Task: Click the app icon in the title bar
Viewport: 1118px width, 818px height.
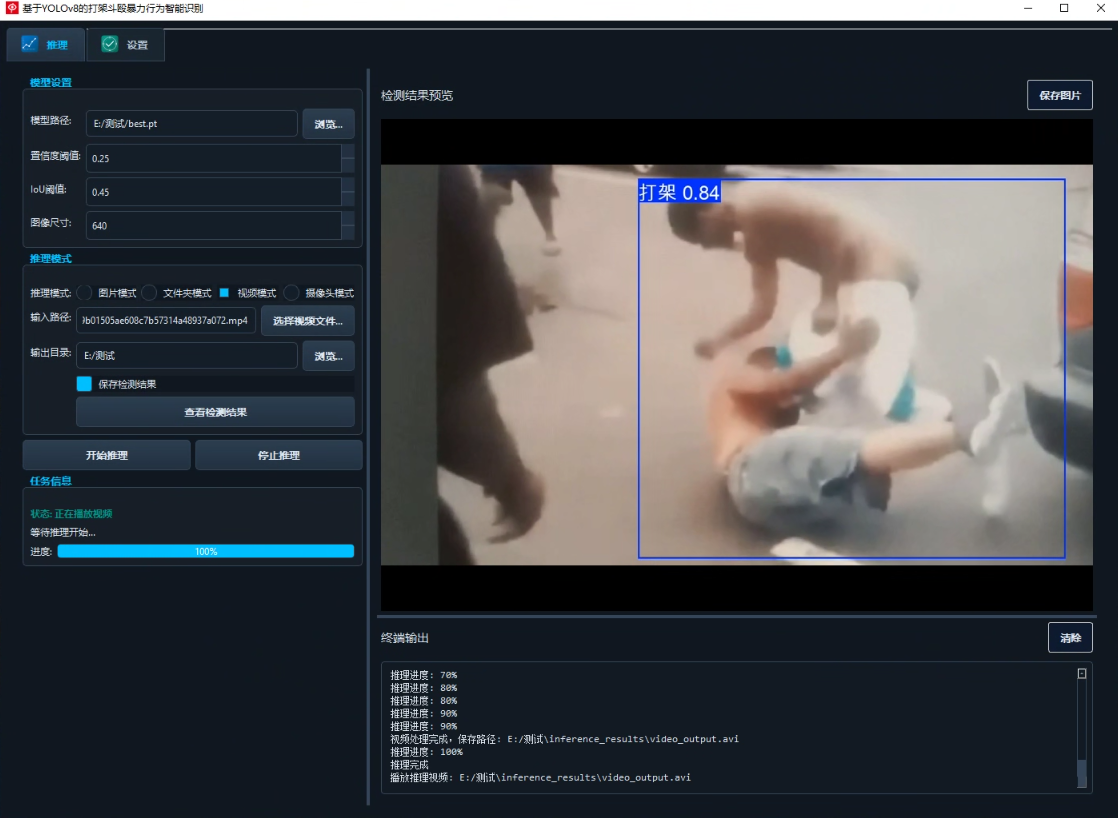Action: point(12,9)
